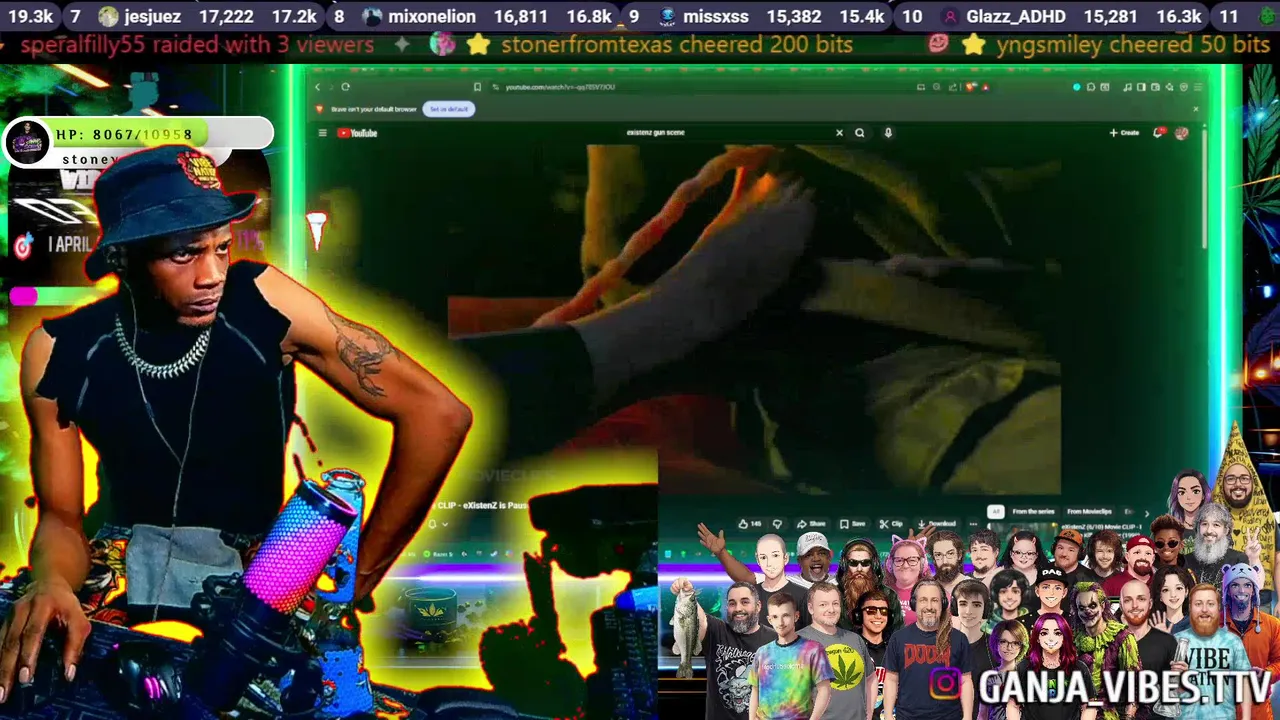Open the subscription bell dropdown under title

coord(438,523)
